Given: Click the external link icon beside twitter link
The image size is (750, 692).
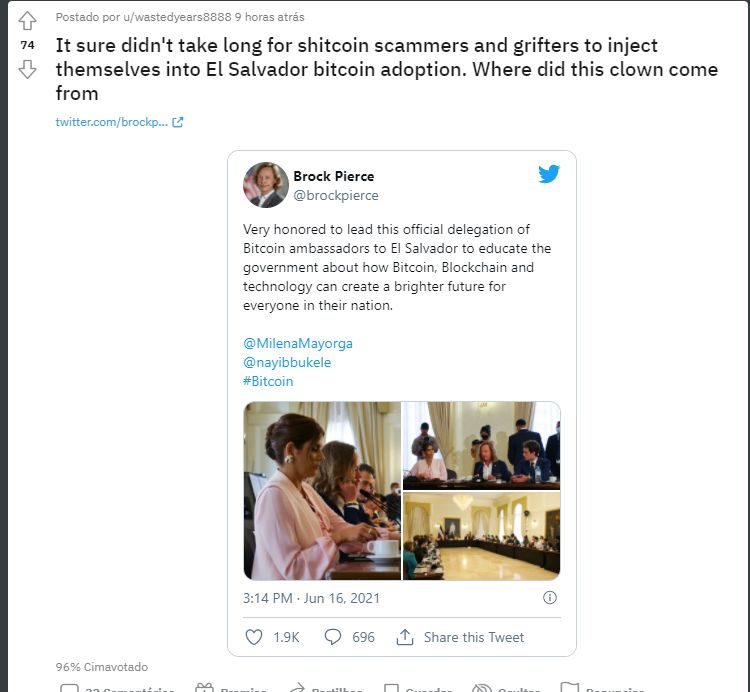Looking at the screenshot, I should 177,122.
